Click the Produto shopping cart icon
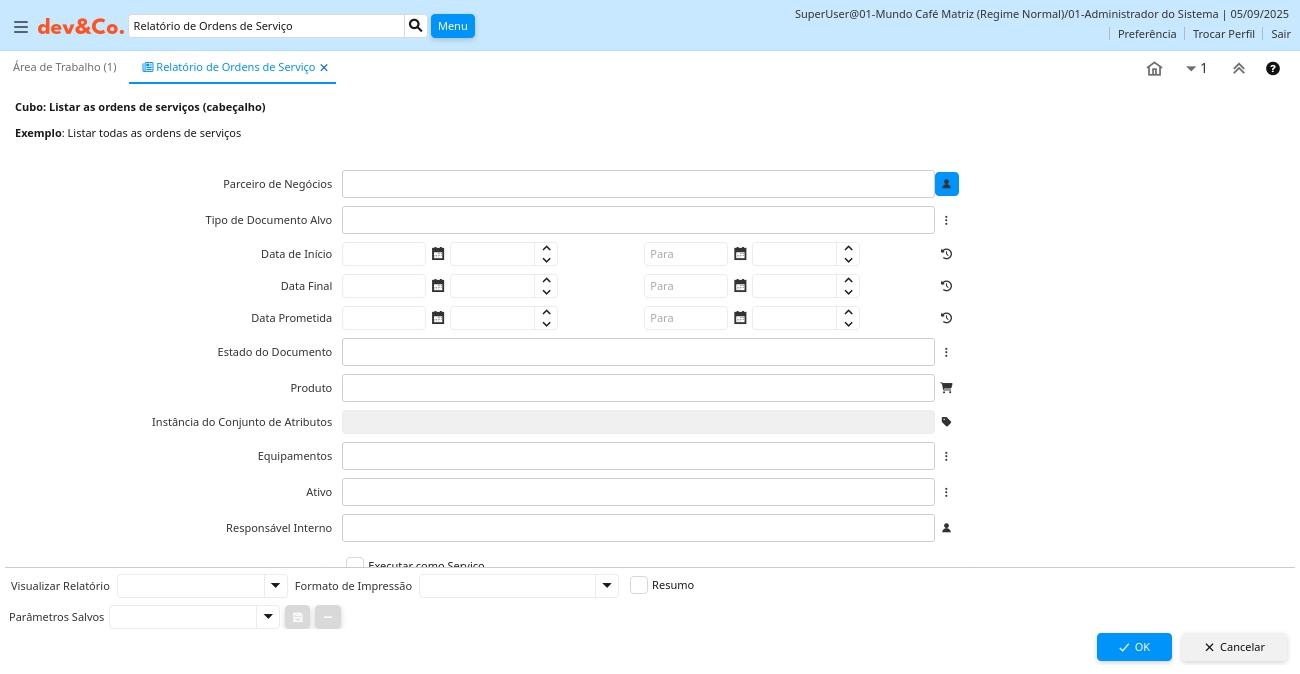 (947, 387)
